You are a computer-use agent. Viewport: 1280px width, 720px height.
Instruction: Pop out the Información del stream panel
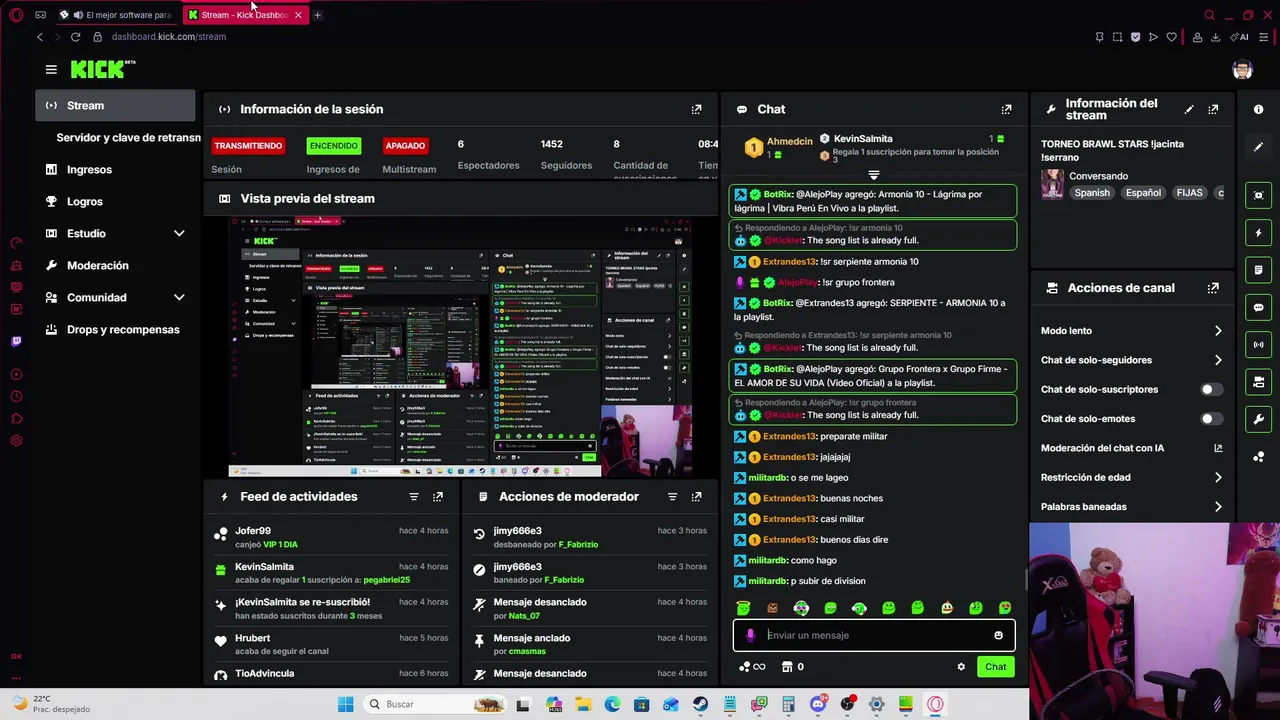[1213, 109]
